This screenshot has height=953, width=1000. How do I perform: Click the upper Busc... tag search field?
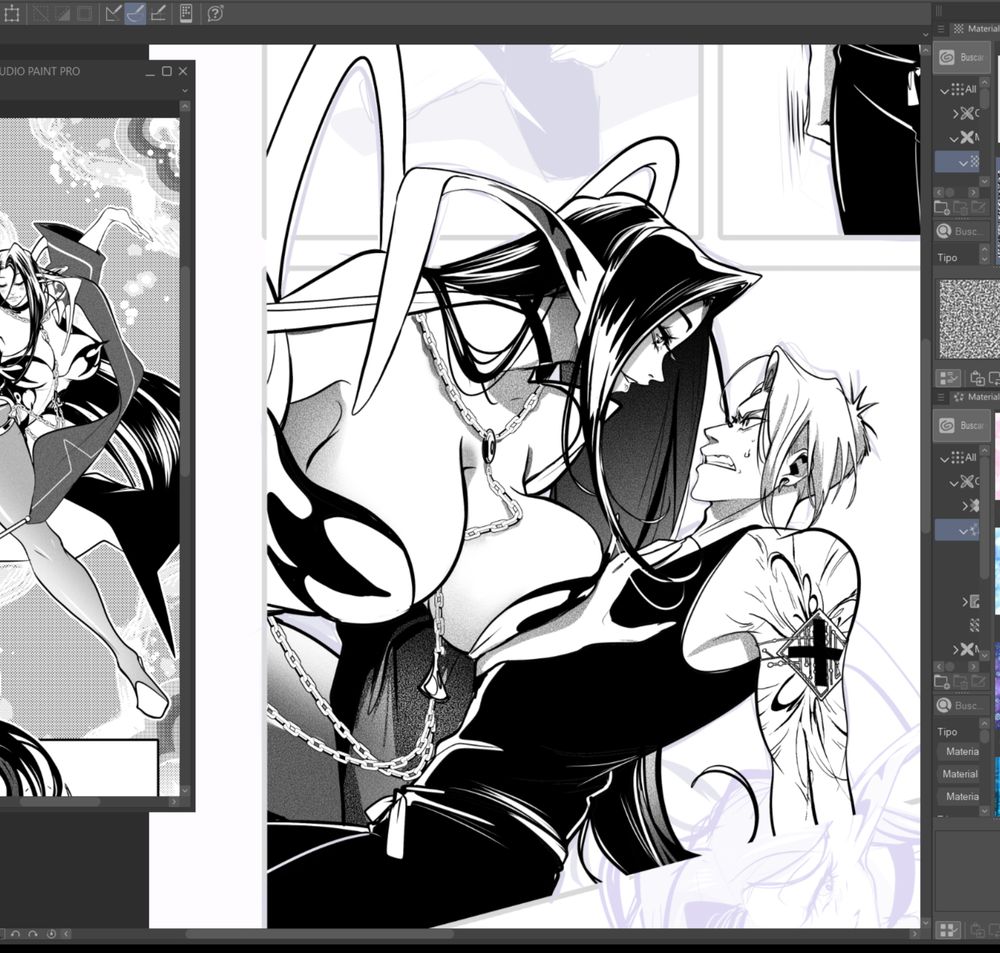pyautogui.click(x=962, y=232)
